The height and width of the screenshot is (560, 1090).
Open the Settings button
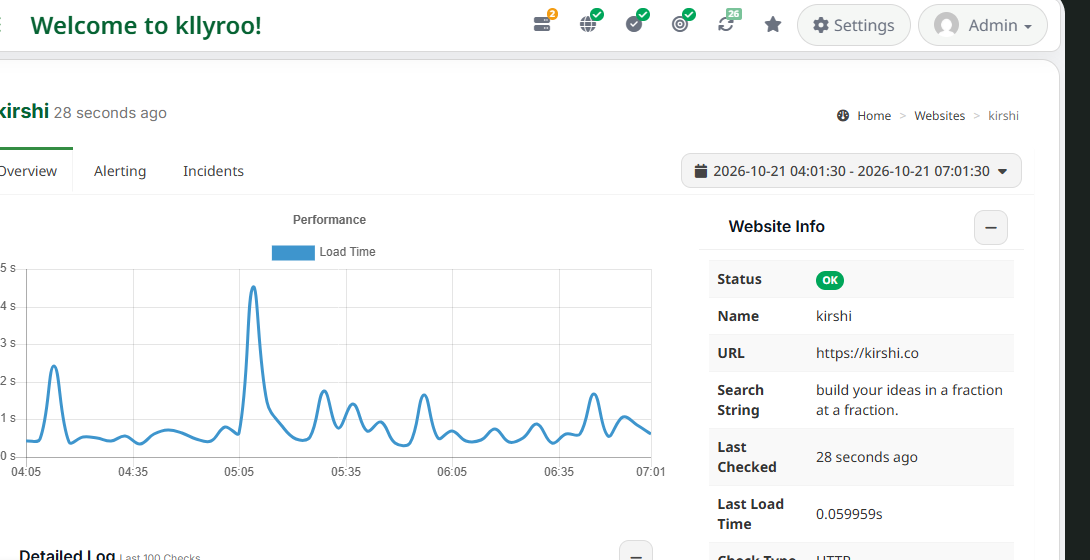click(854, 25)
